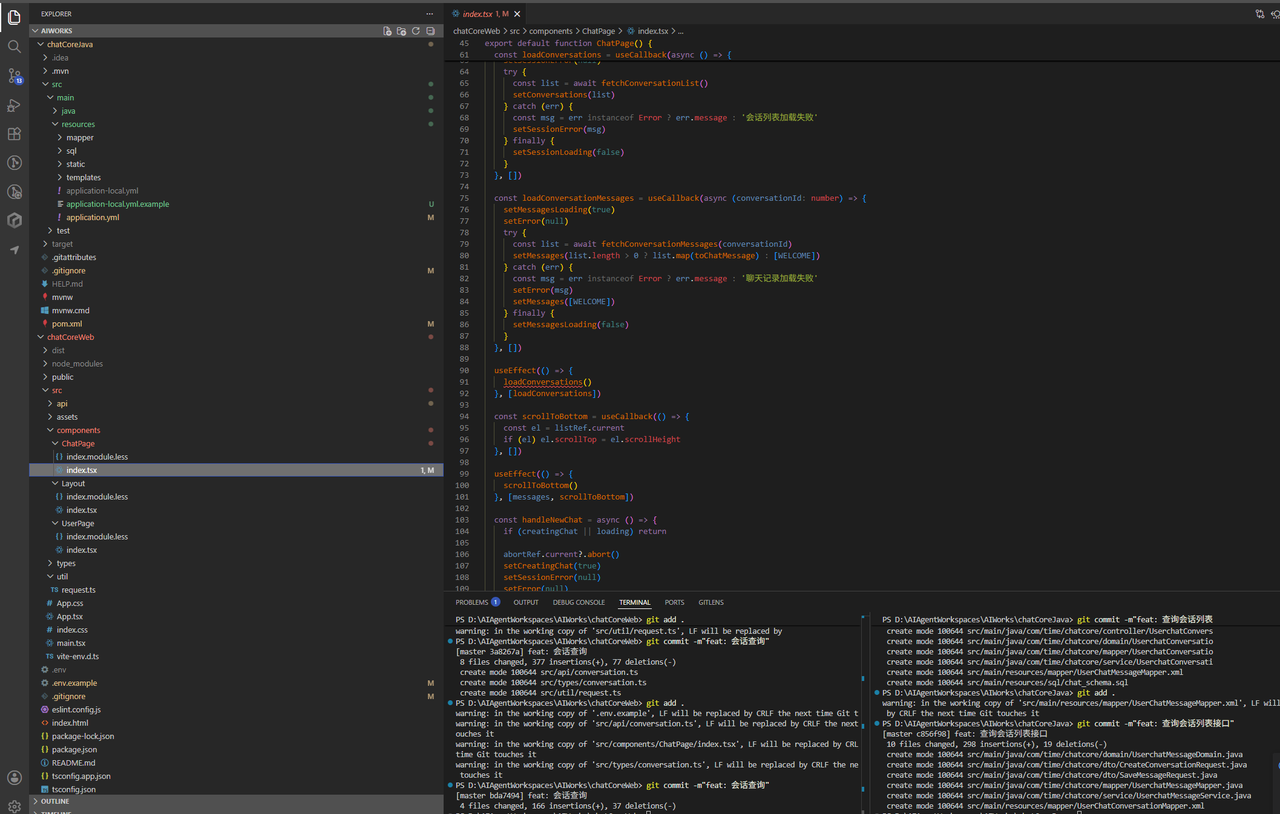
Task: Click the paper-plane arrow icon in activity bar
Action: tap(14, 250)
